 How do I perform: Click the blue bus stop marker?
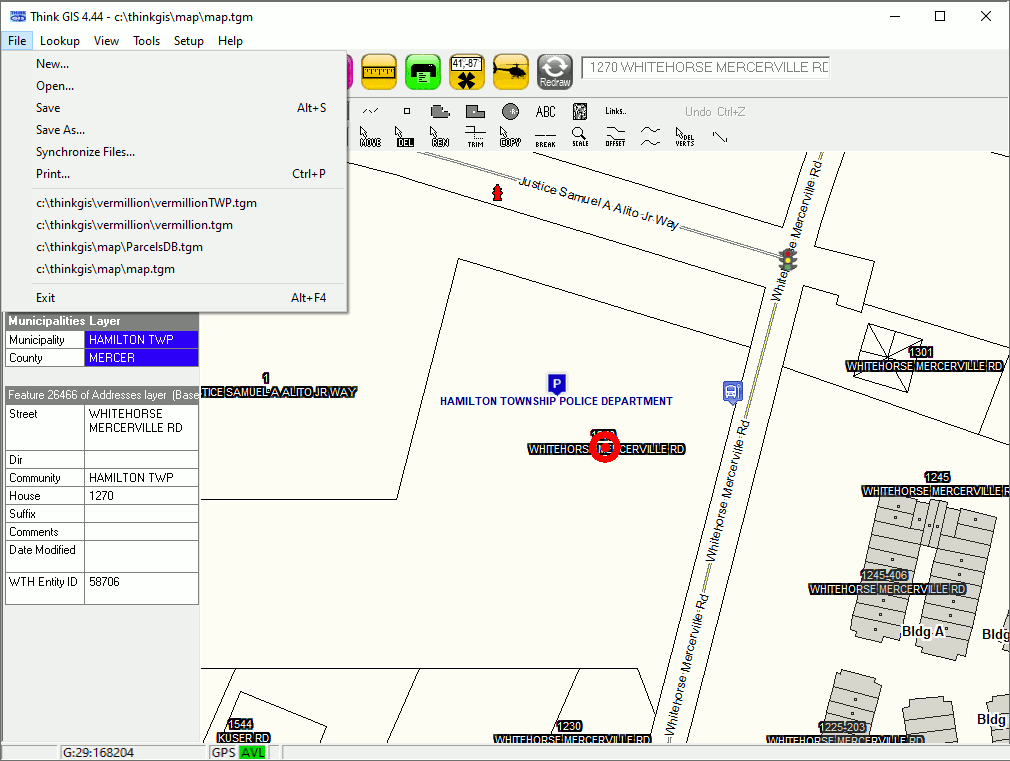(x=732, y=392)
